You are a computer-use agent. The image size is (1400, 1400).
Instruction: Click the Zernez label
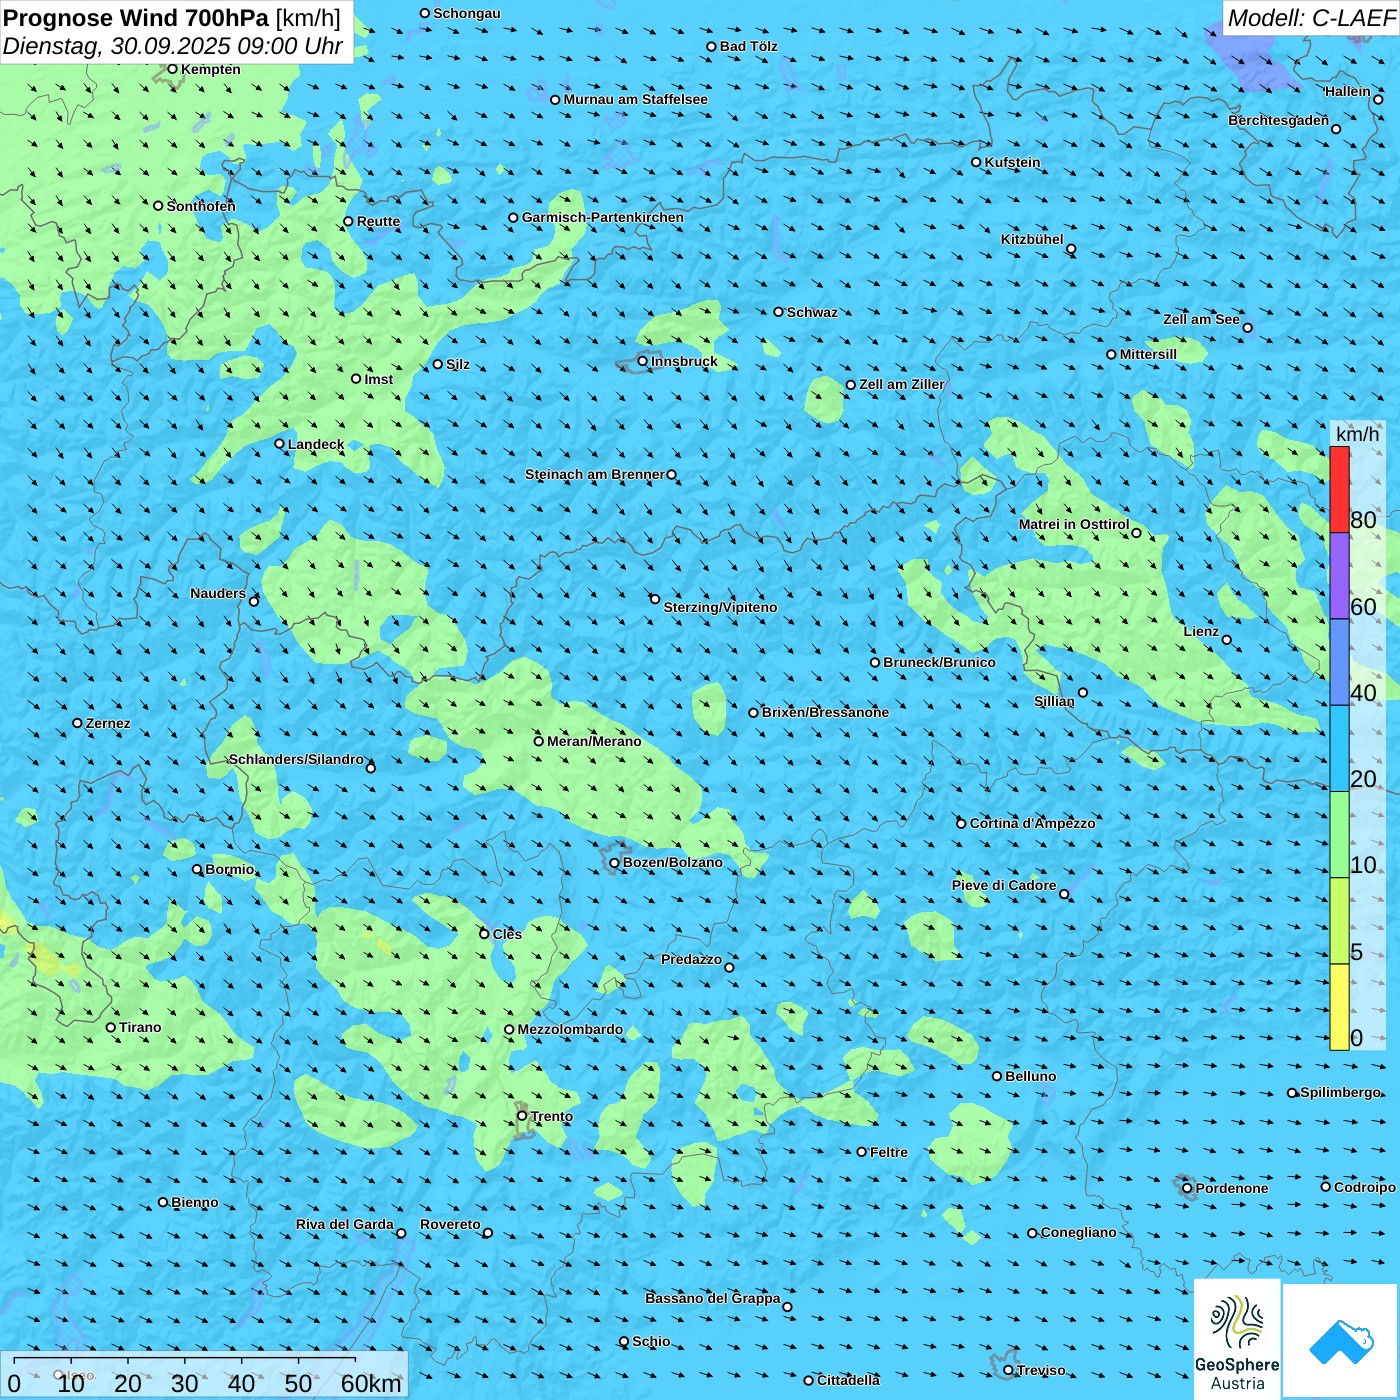[x=108, y=723]
